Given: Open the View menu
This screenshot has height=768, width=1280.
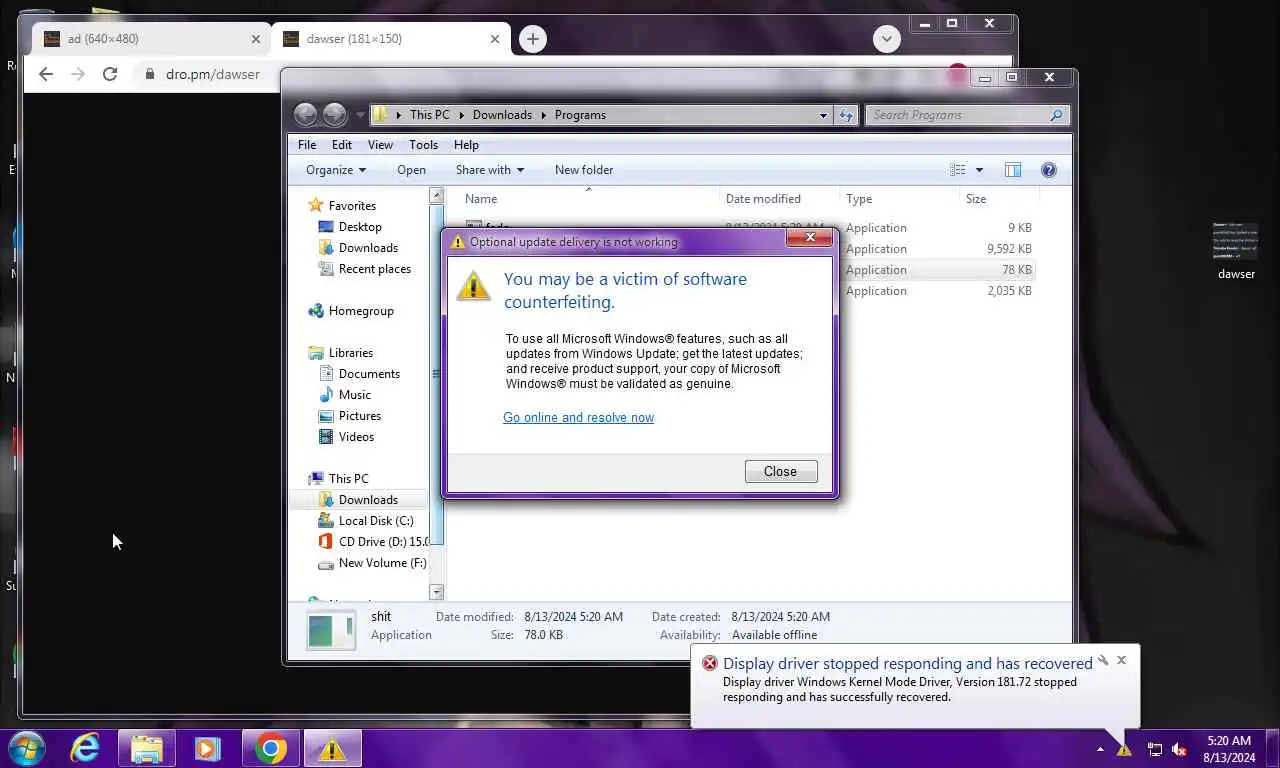Looking at the screenshot, I should 380,145.
